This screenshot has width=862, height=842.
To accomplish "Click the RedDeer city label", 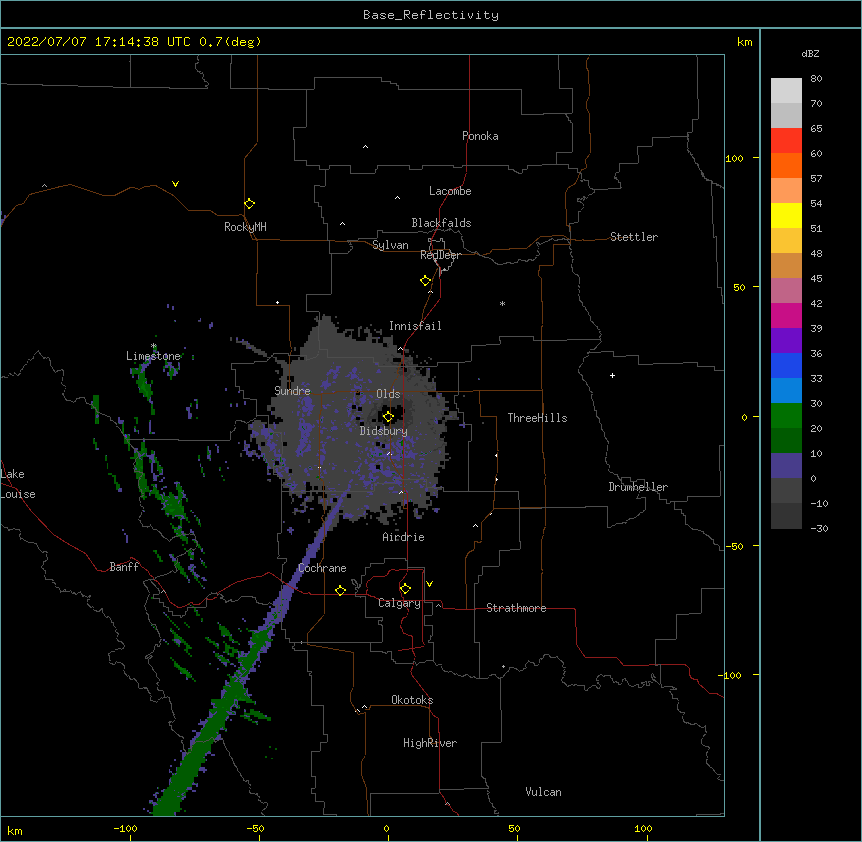I will point(440,255).
